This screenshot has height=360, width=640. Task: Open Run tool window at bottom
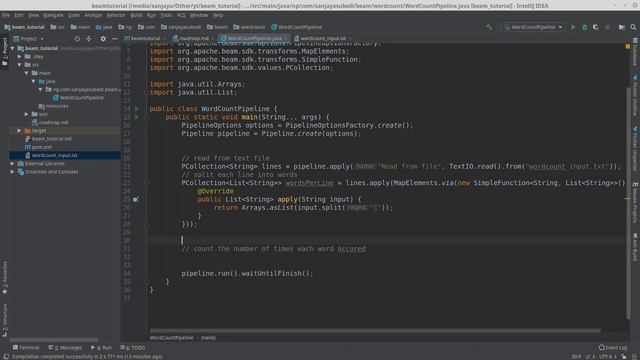tap(101, 347)
